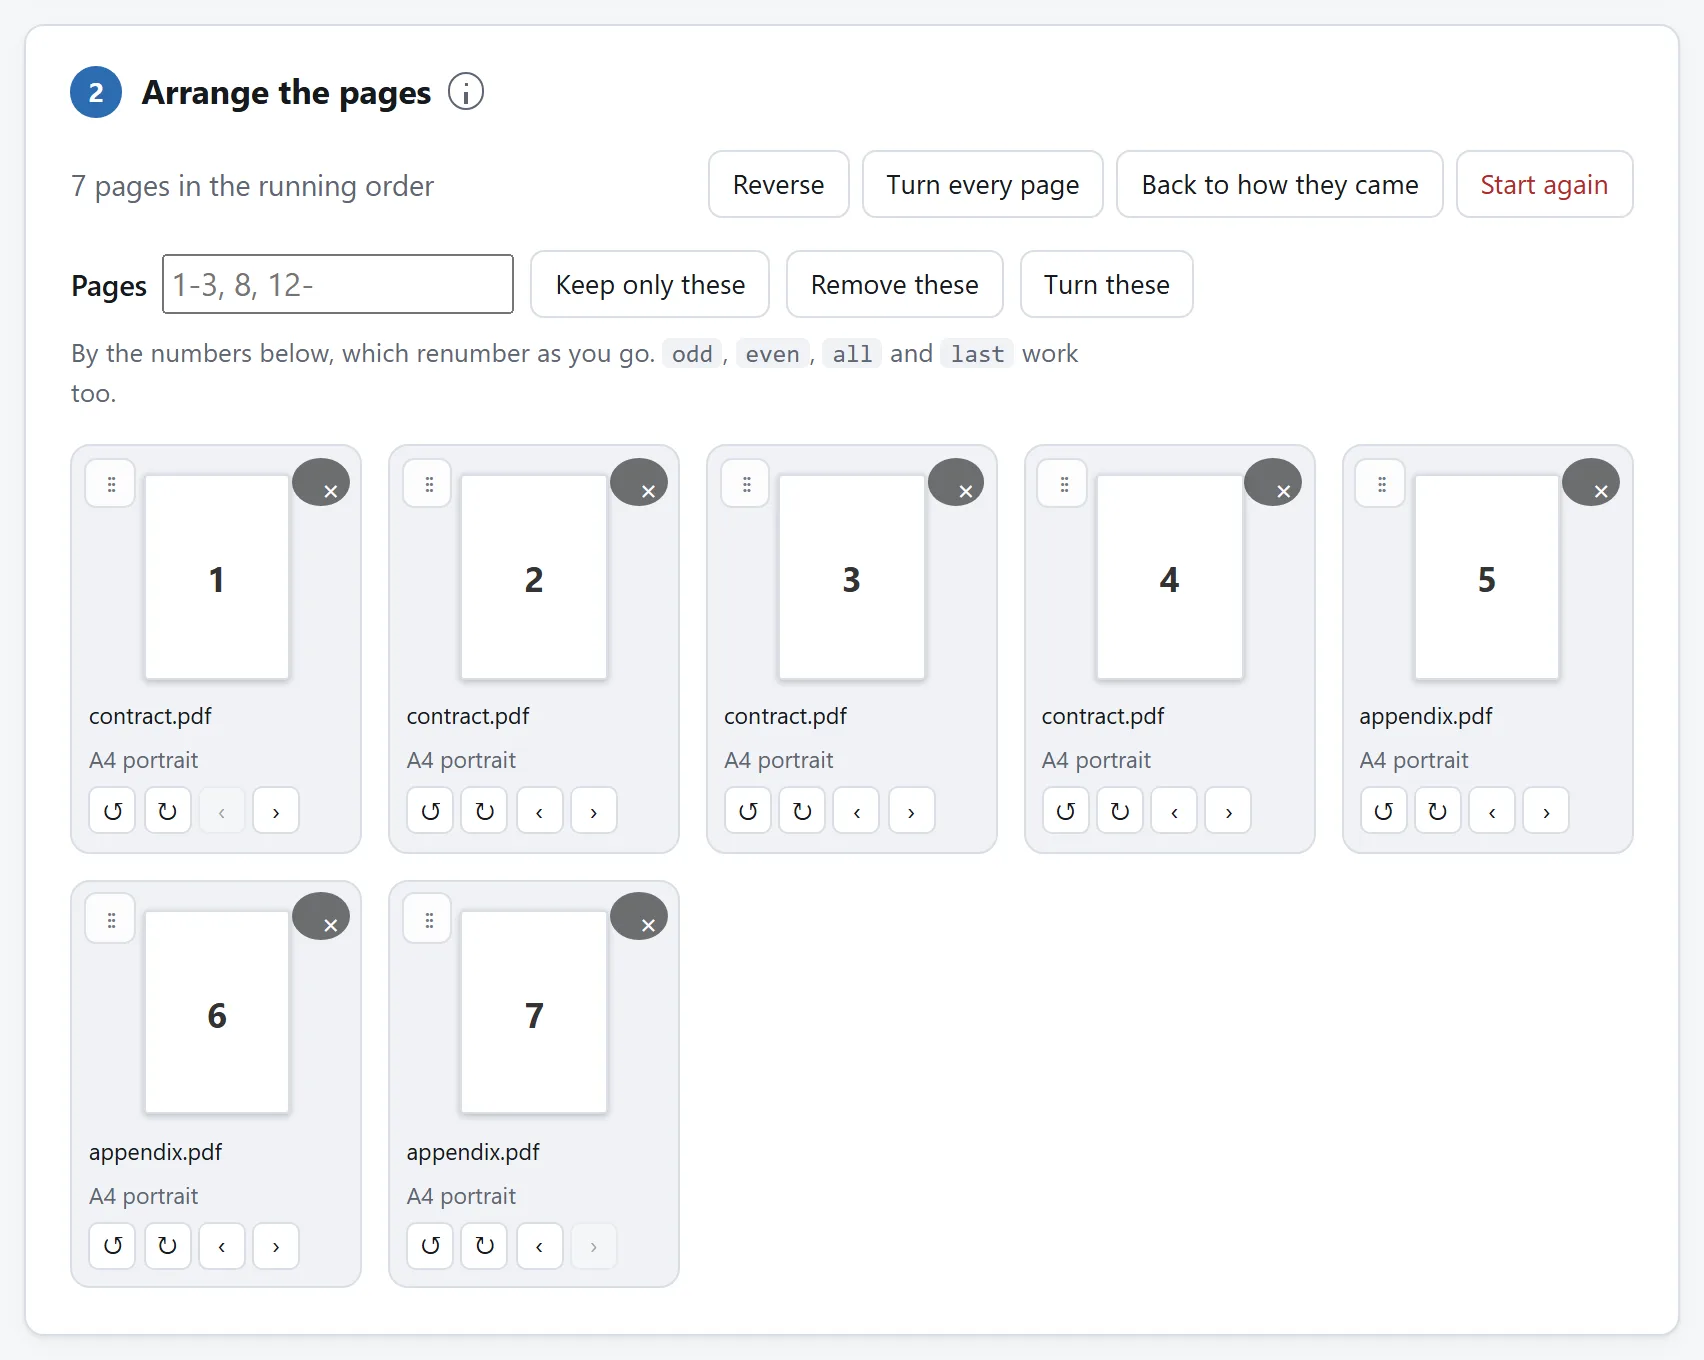Click the Remove these button
The image size is (1704, 1360).
[x=895, y=284]
